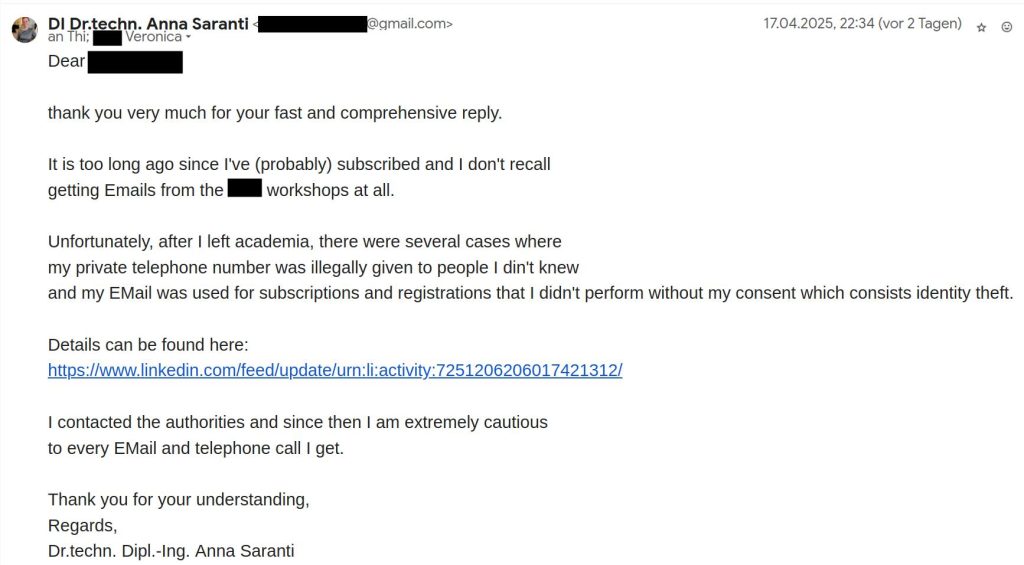
Task: Click the 'Details can be found here:' text
Action: (148, 345)
